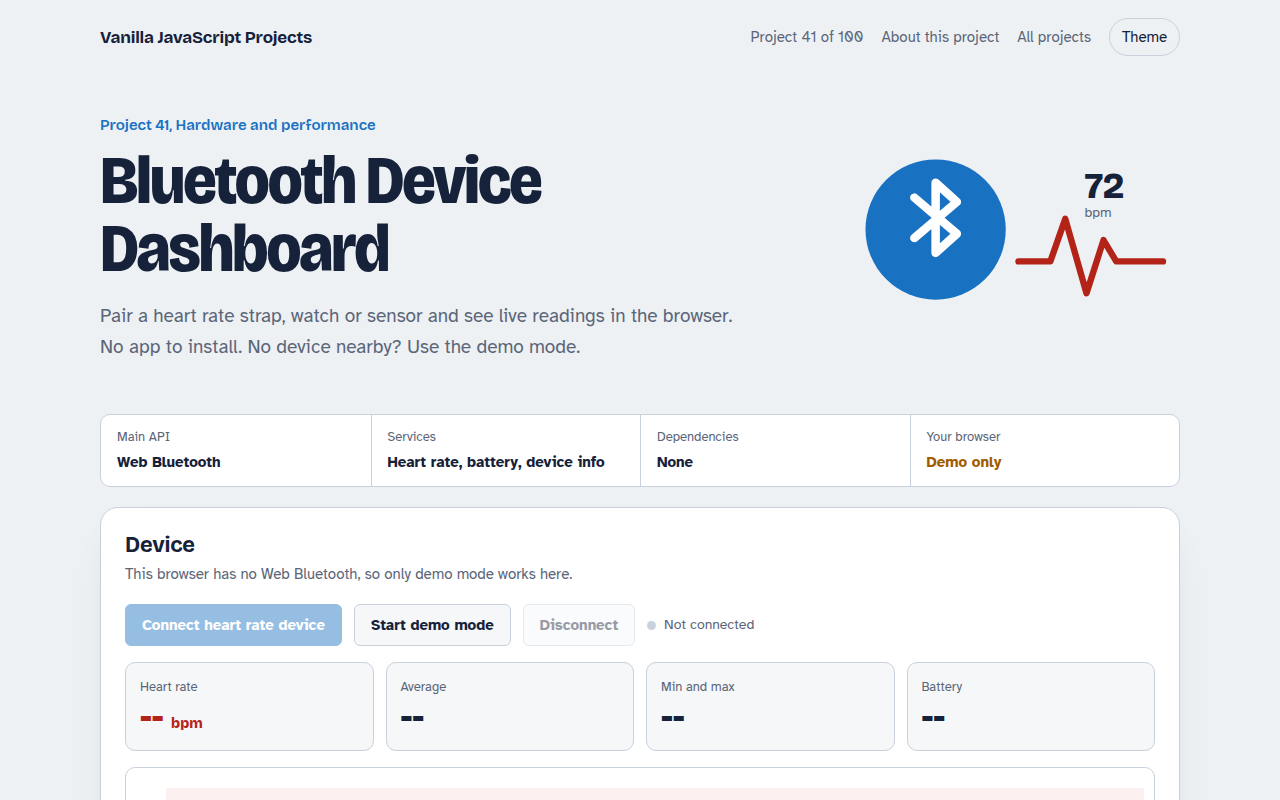
Task: Click the Disconnect button
Action: click(x=579, y=625)
